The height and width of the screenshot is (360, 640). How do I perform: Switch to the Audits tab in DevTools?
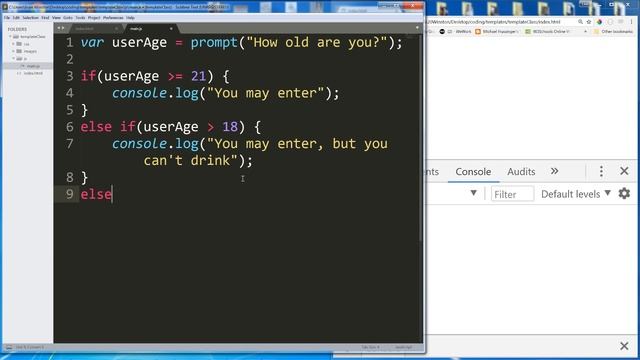(x=521, y=172)
